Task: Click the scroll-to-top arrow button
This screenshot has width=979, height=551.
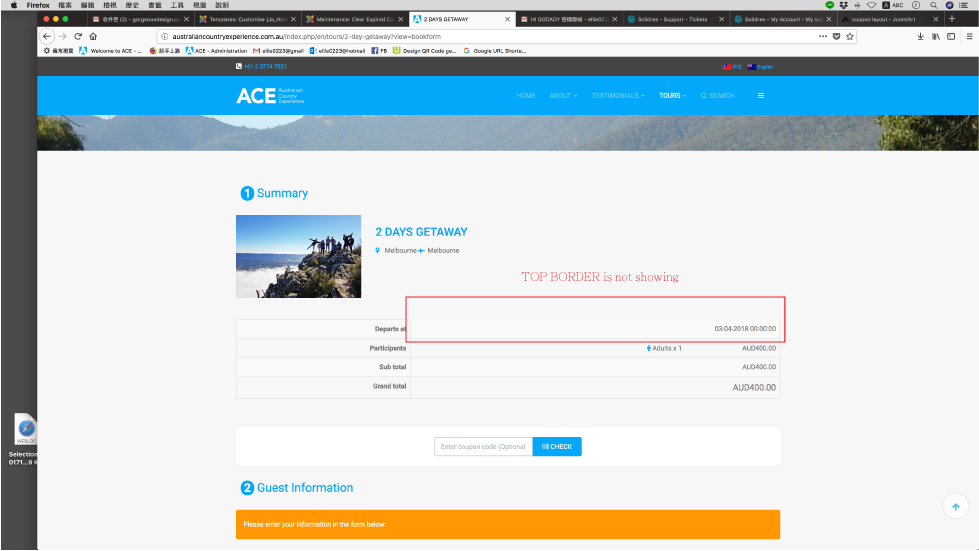Action: [x=955, y=507]
